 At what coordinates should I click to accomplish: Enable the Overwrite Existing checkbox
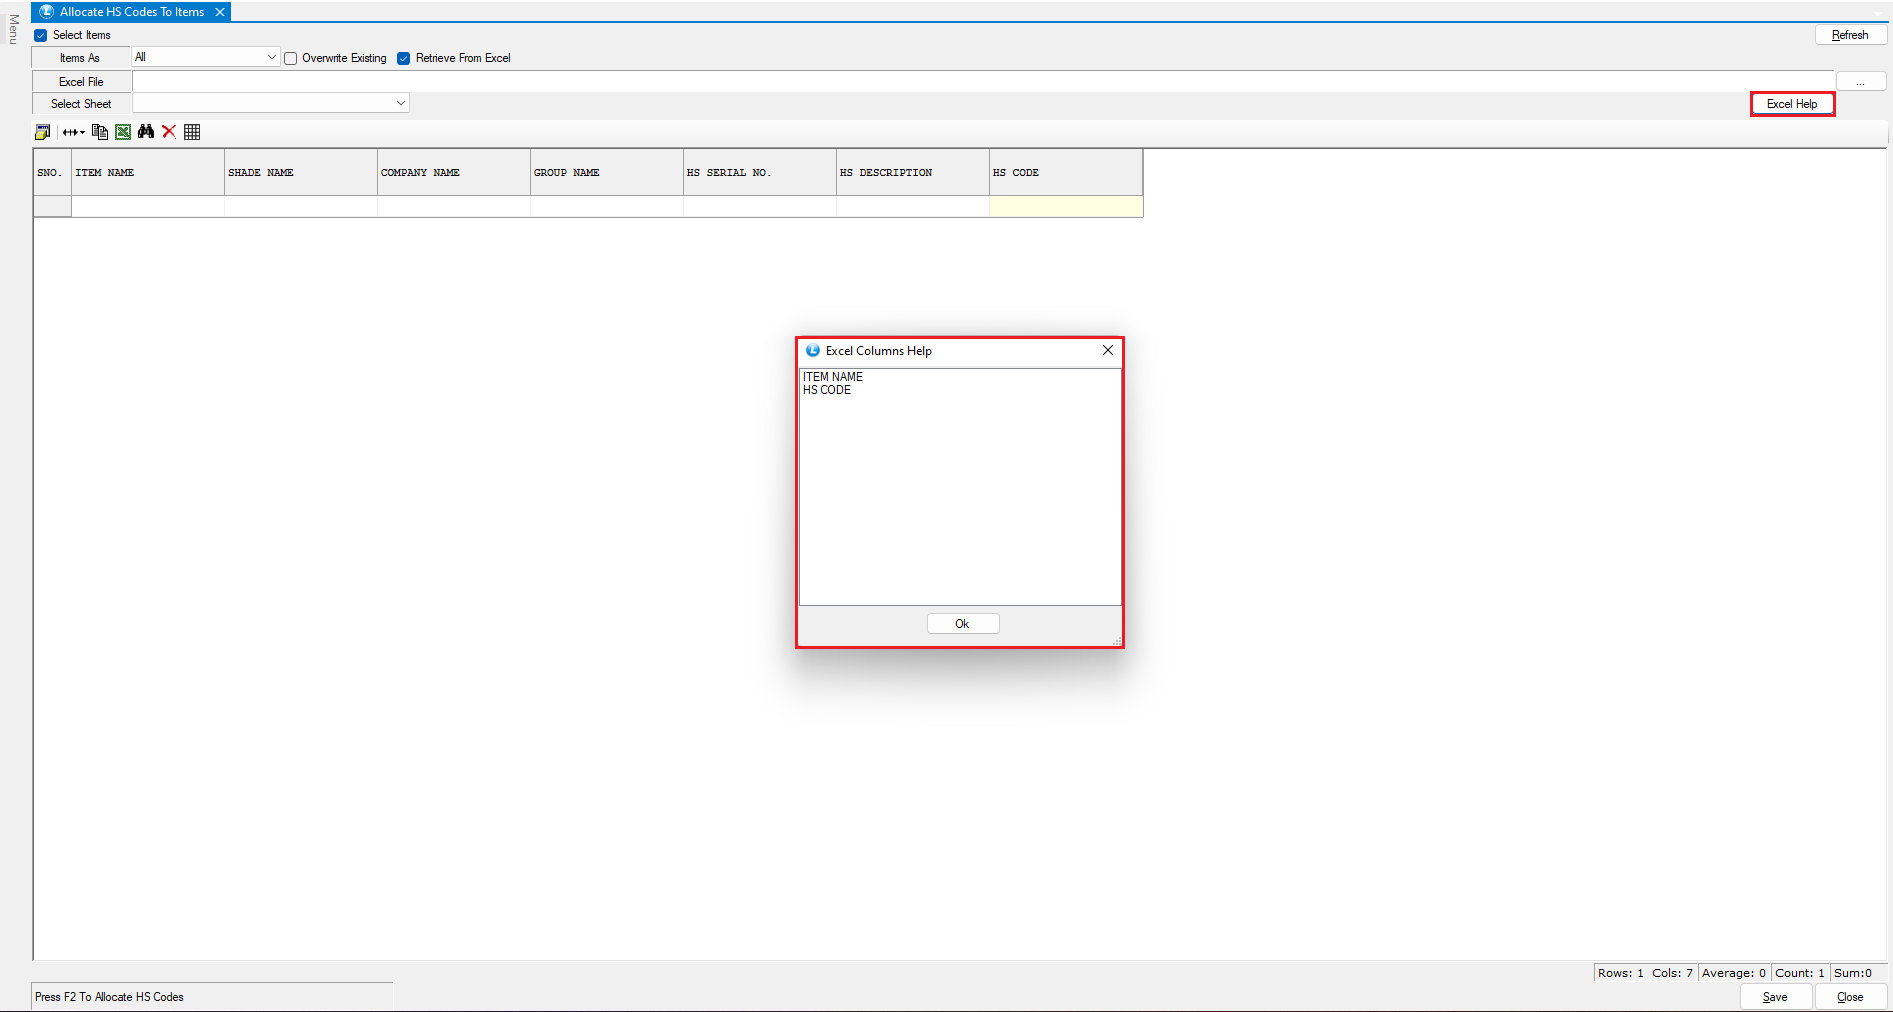291,58
